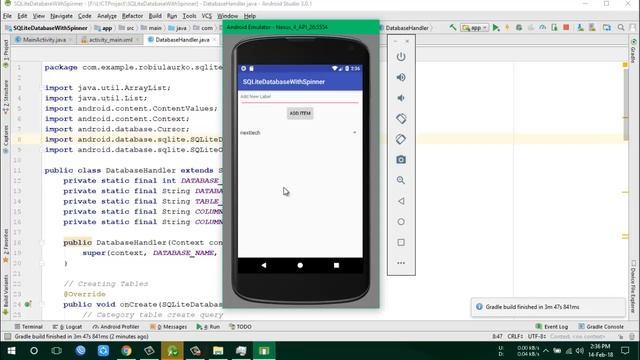Tap the phone's on-screen Back button
Screen dimensions: 640x360
point(264,265)
